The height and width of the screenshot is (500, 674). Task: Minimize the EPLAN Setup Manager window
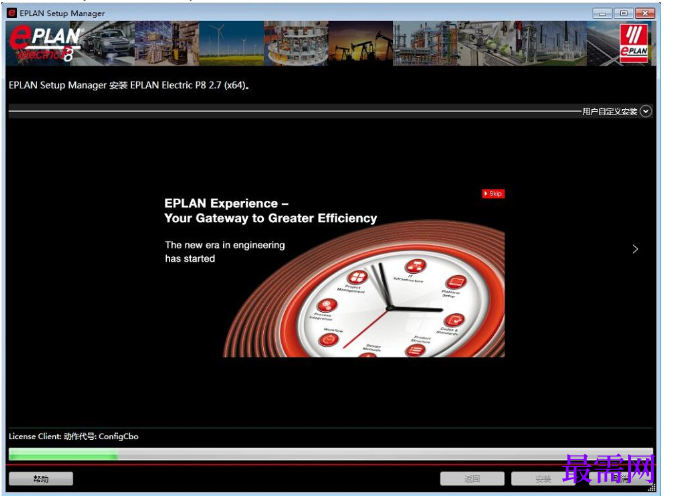(602, 13)
